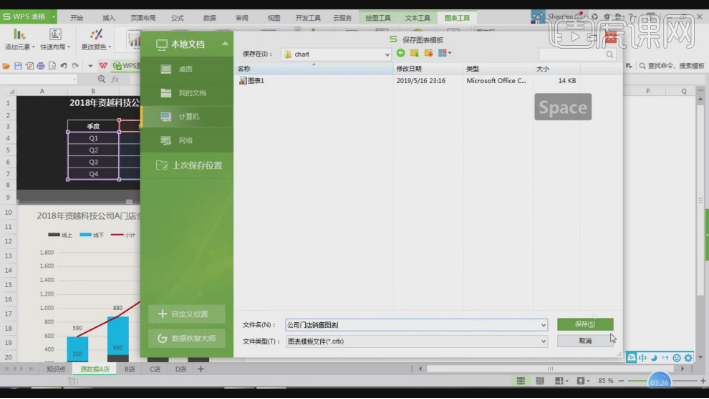Click the create new folder icon
Screen dimensions: 709x399
click(428, 53)
